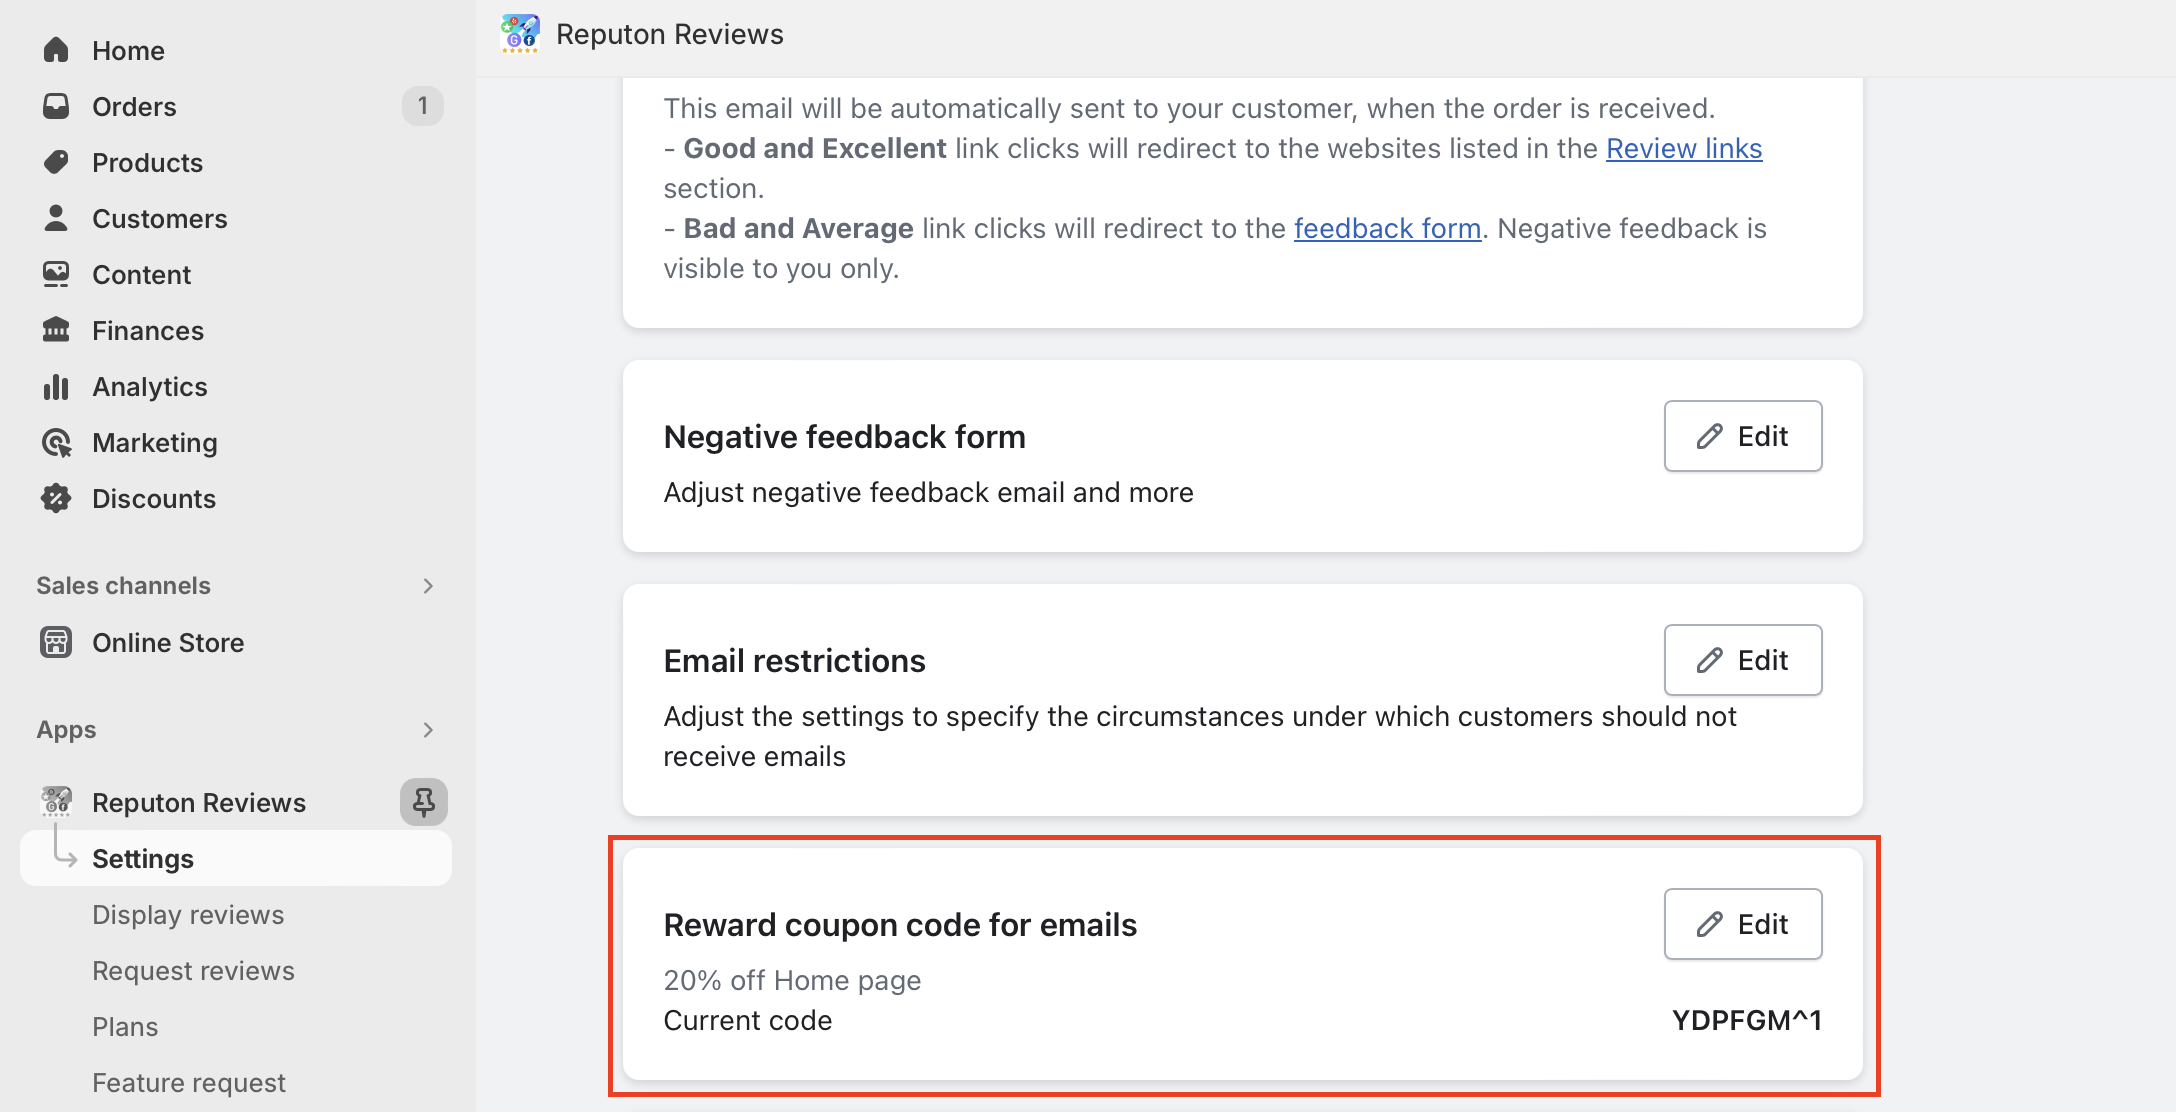Viewport: 2176px width, 1112px height.
Task: Open the Review links hyperlink
Action: [1683, 148]
